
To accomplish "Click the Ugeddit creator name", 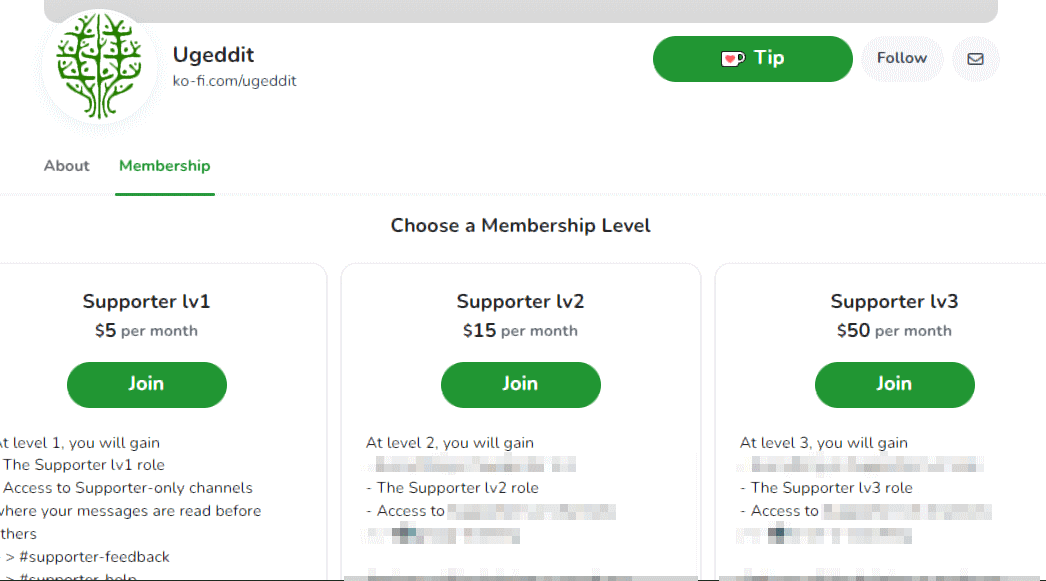I will [213, 54].
